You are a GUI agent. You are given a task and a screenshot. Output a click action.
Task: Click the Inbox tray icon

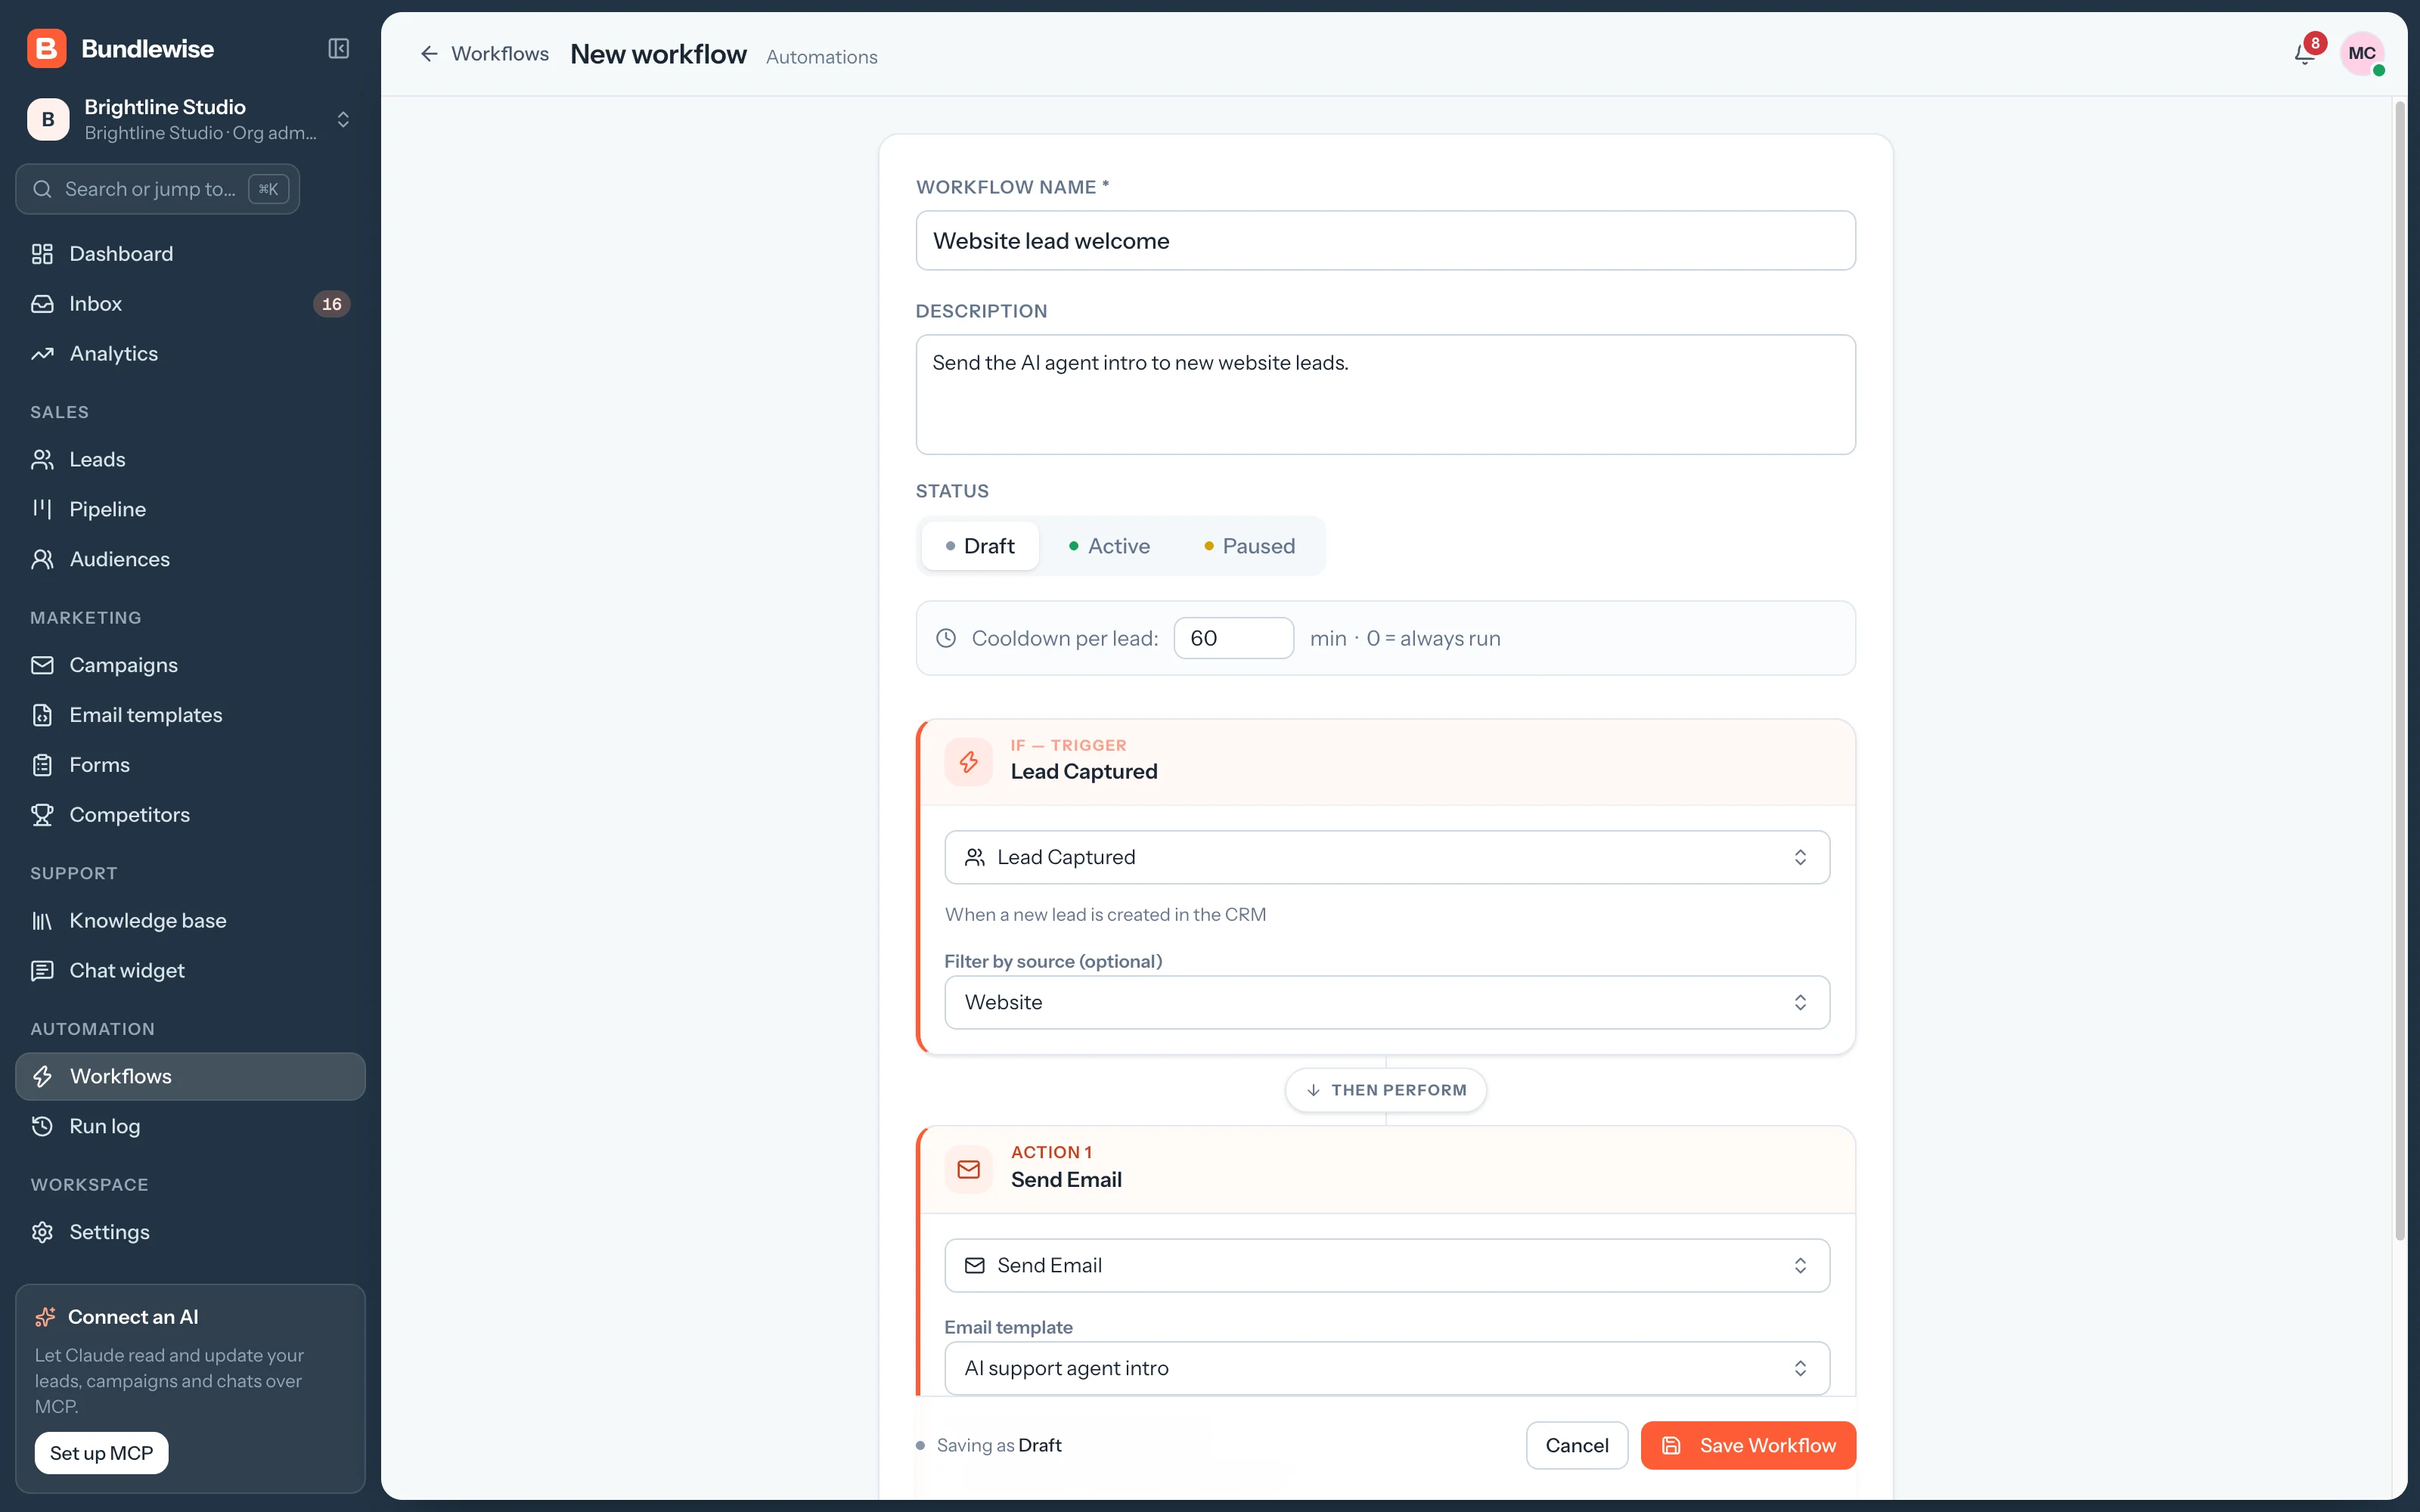(42, 304)
